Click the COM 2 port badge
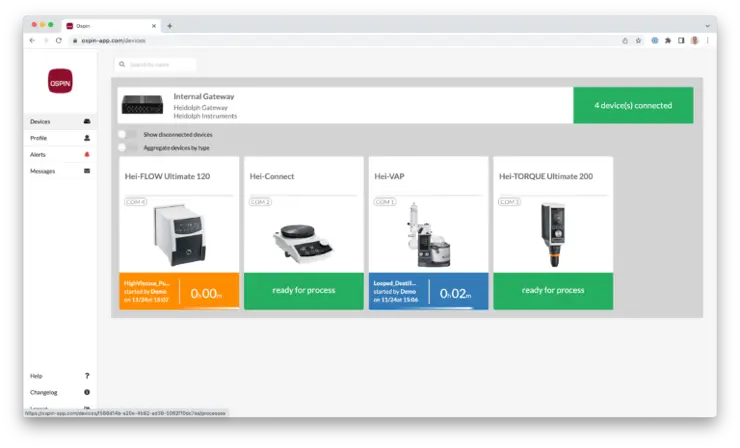Viewport: 740px width, 448px height. 260,202
